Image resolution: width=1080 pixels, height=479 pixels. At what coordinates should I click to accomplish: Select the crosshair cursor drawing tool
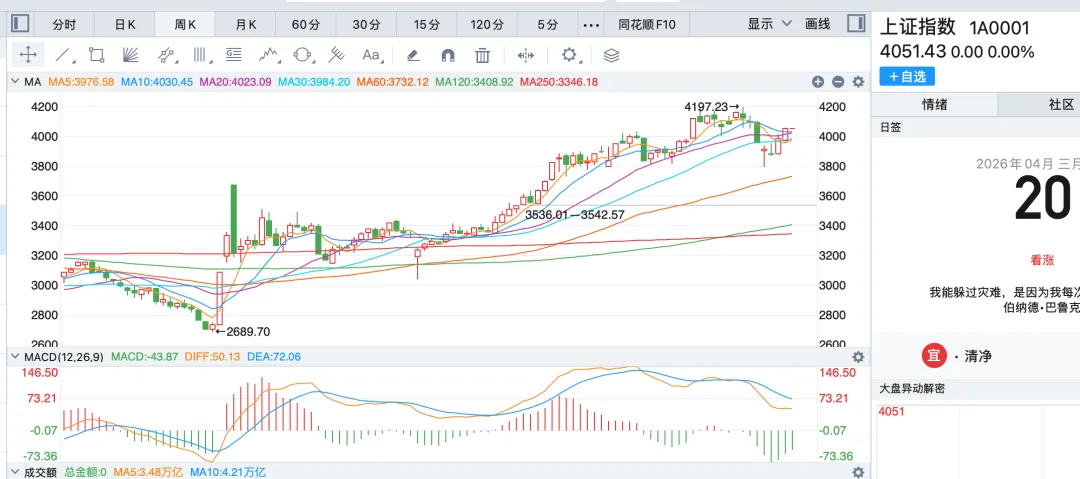click(29, 55)
